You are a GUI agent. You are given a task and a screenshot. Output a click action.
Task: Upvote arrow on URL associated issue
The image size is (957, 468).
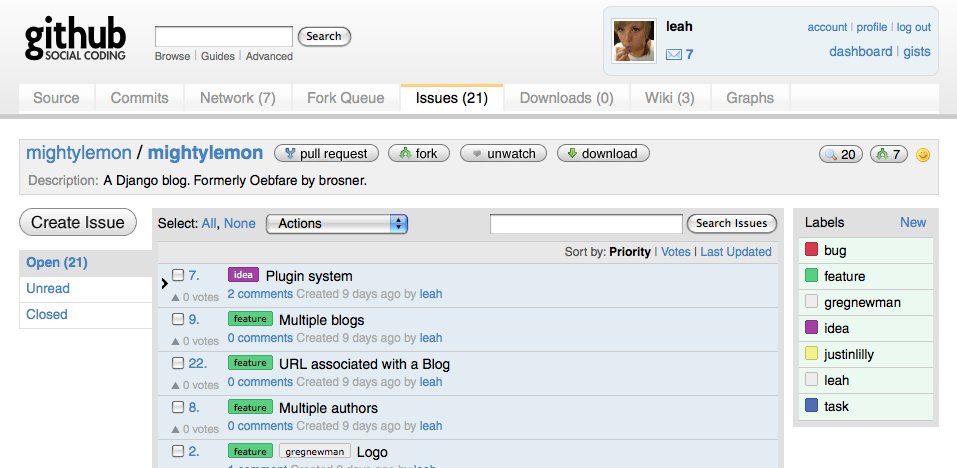click(175, 385)
